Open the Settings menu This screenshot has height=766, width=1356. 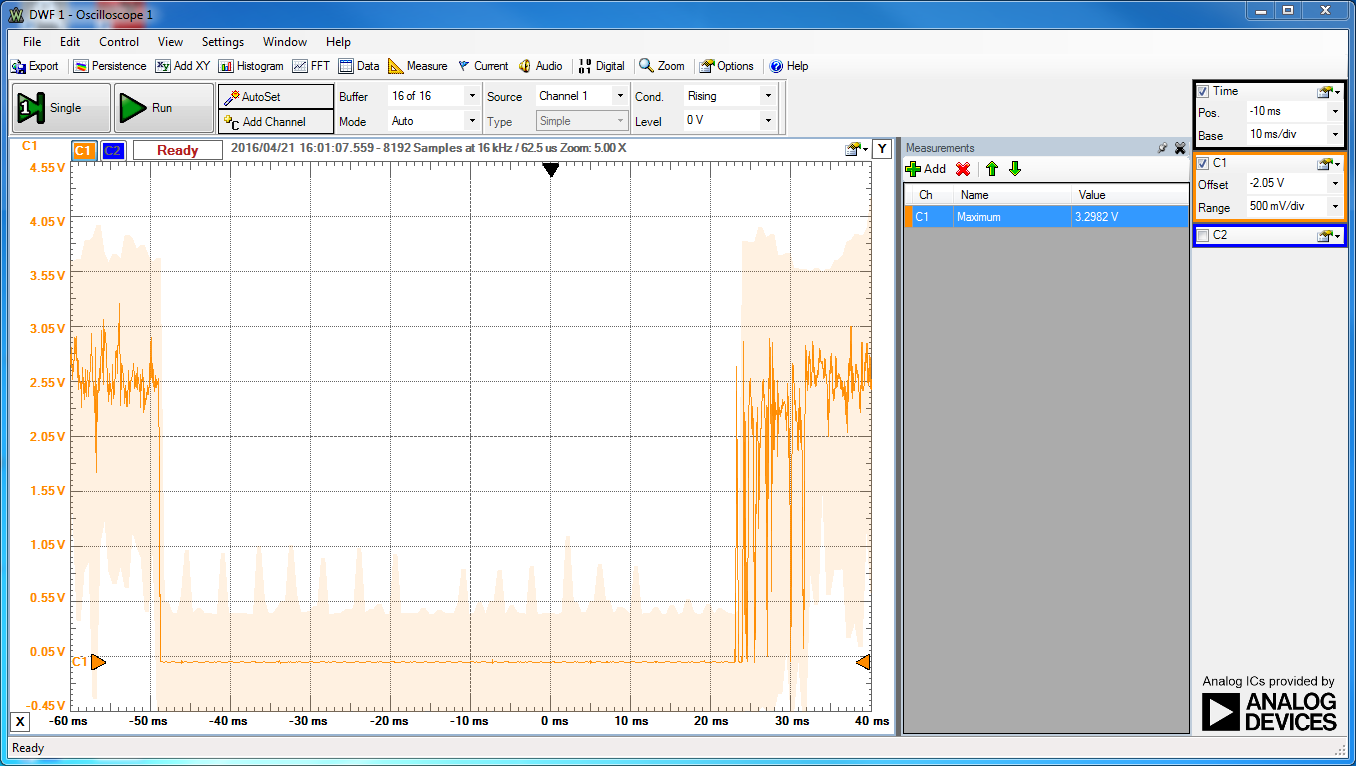(x=222, y=41)
